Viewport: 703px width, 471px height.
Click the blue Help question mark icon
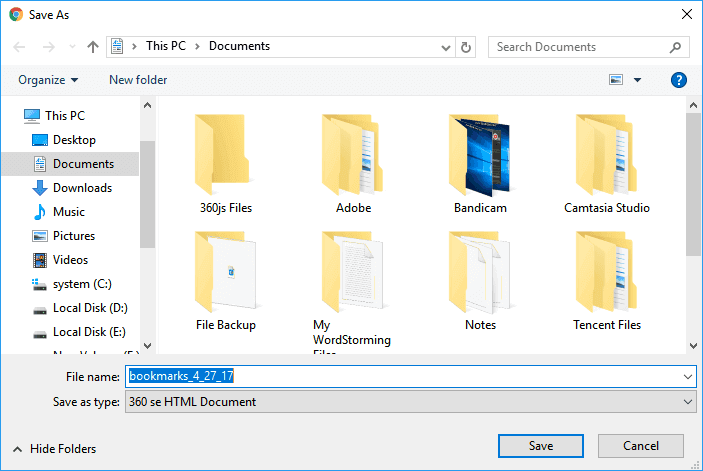tap(678, 80)
